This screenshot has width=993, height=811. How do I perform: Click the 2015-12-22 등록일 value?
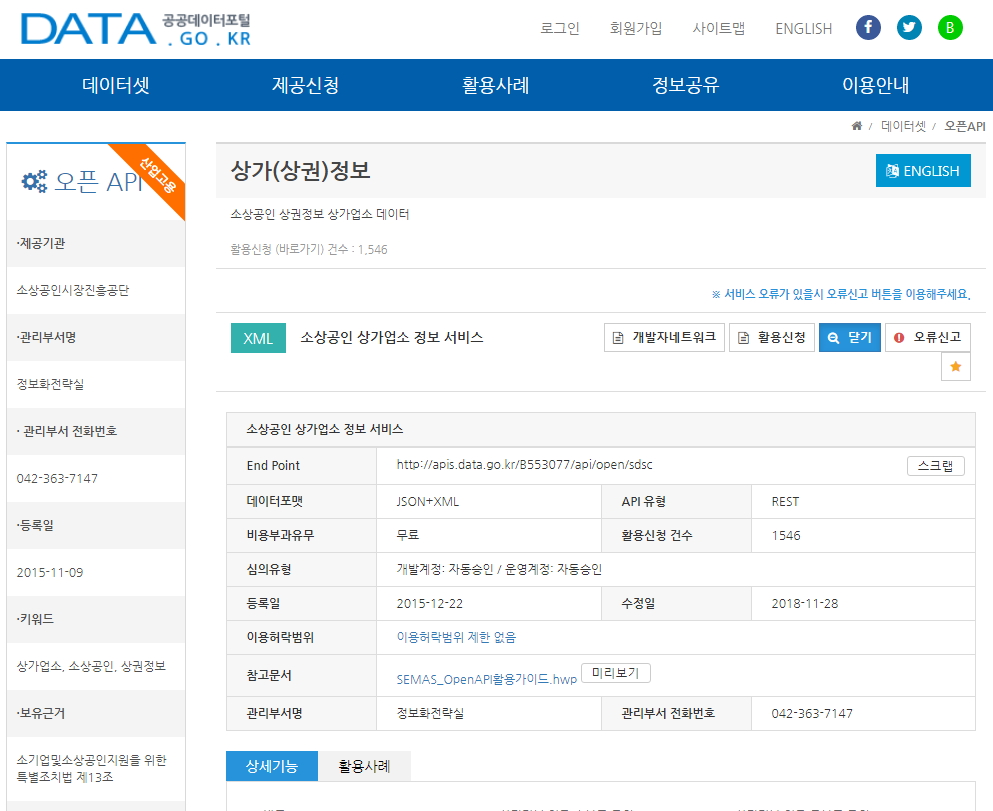(429, 603)
